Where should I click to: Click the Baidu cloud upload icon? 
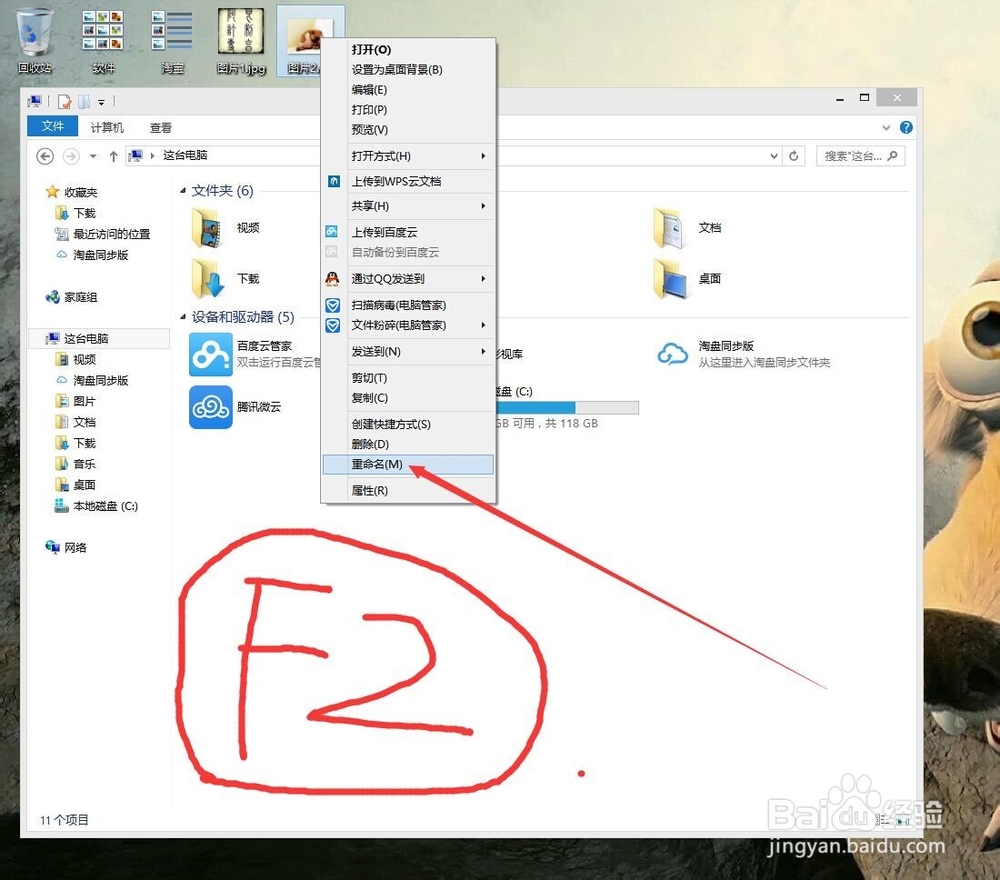pyautogui.click(x=332, y=231)
